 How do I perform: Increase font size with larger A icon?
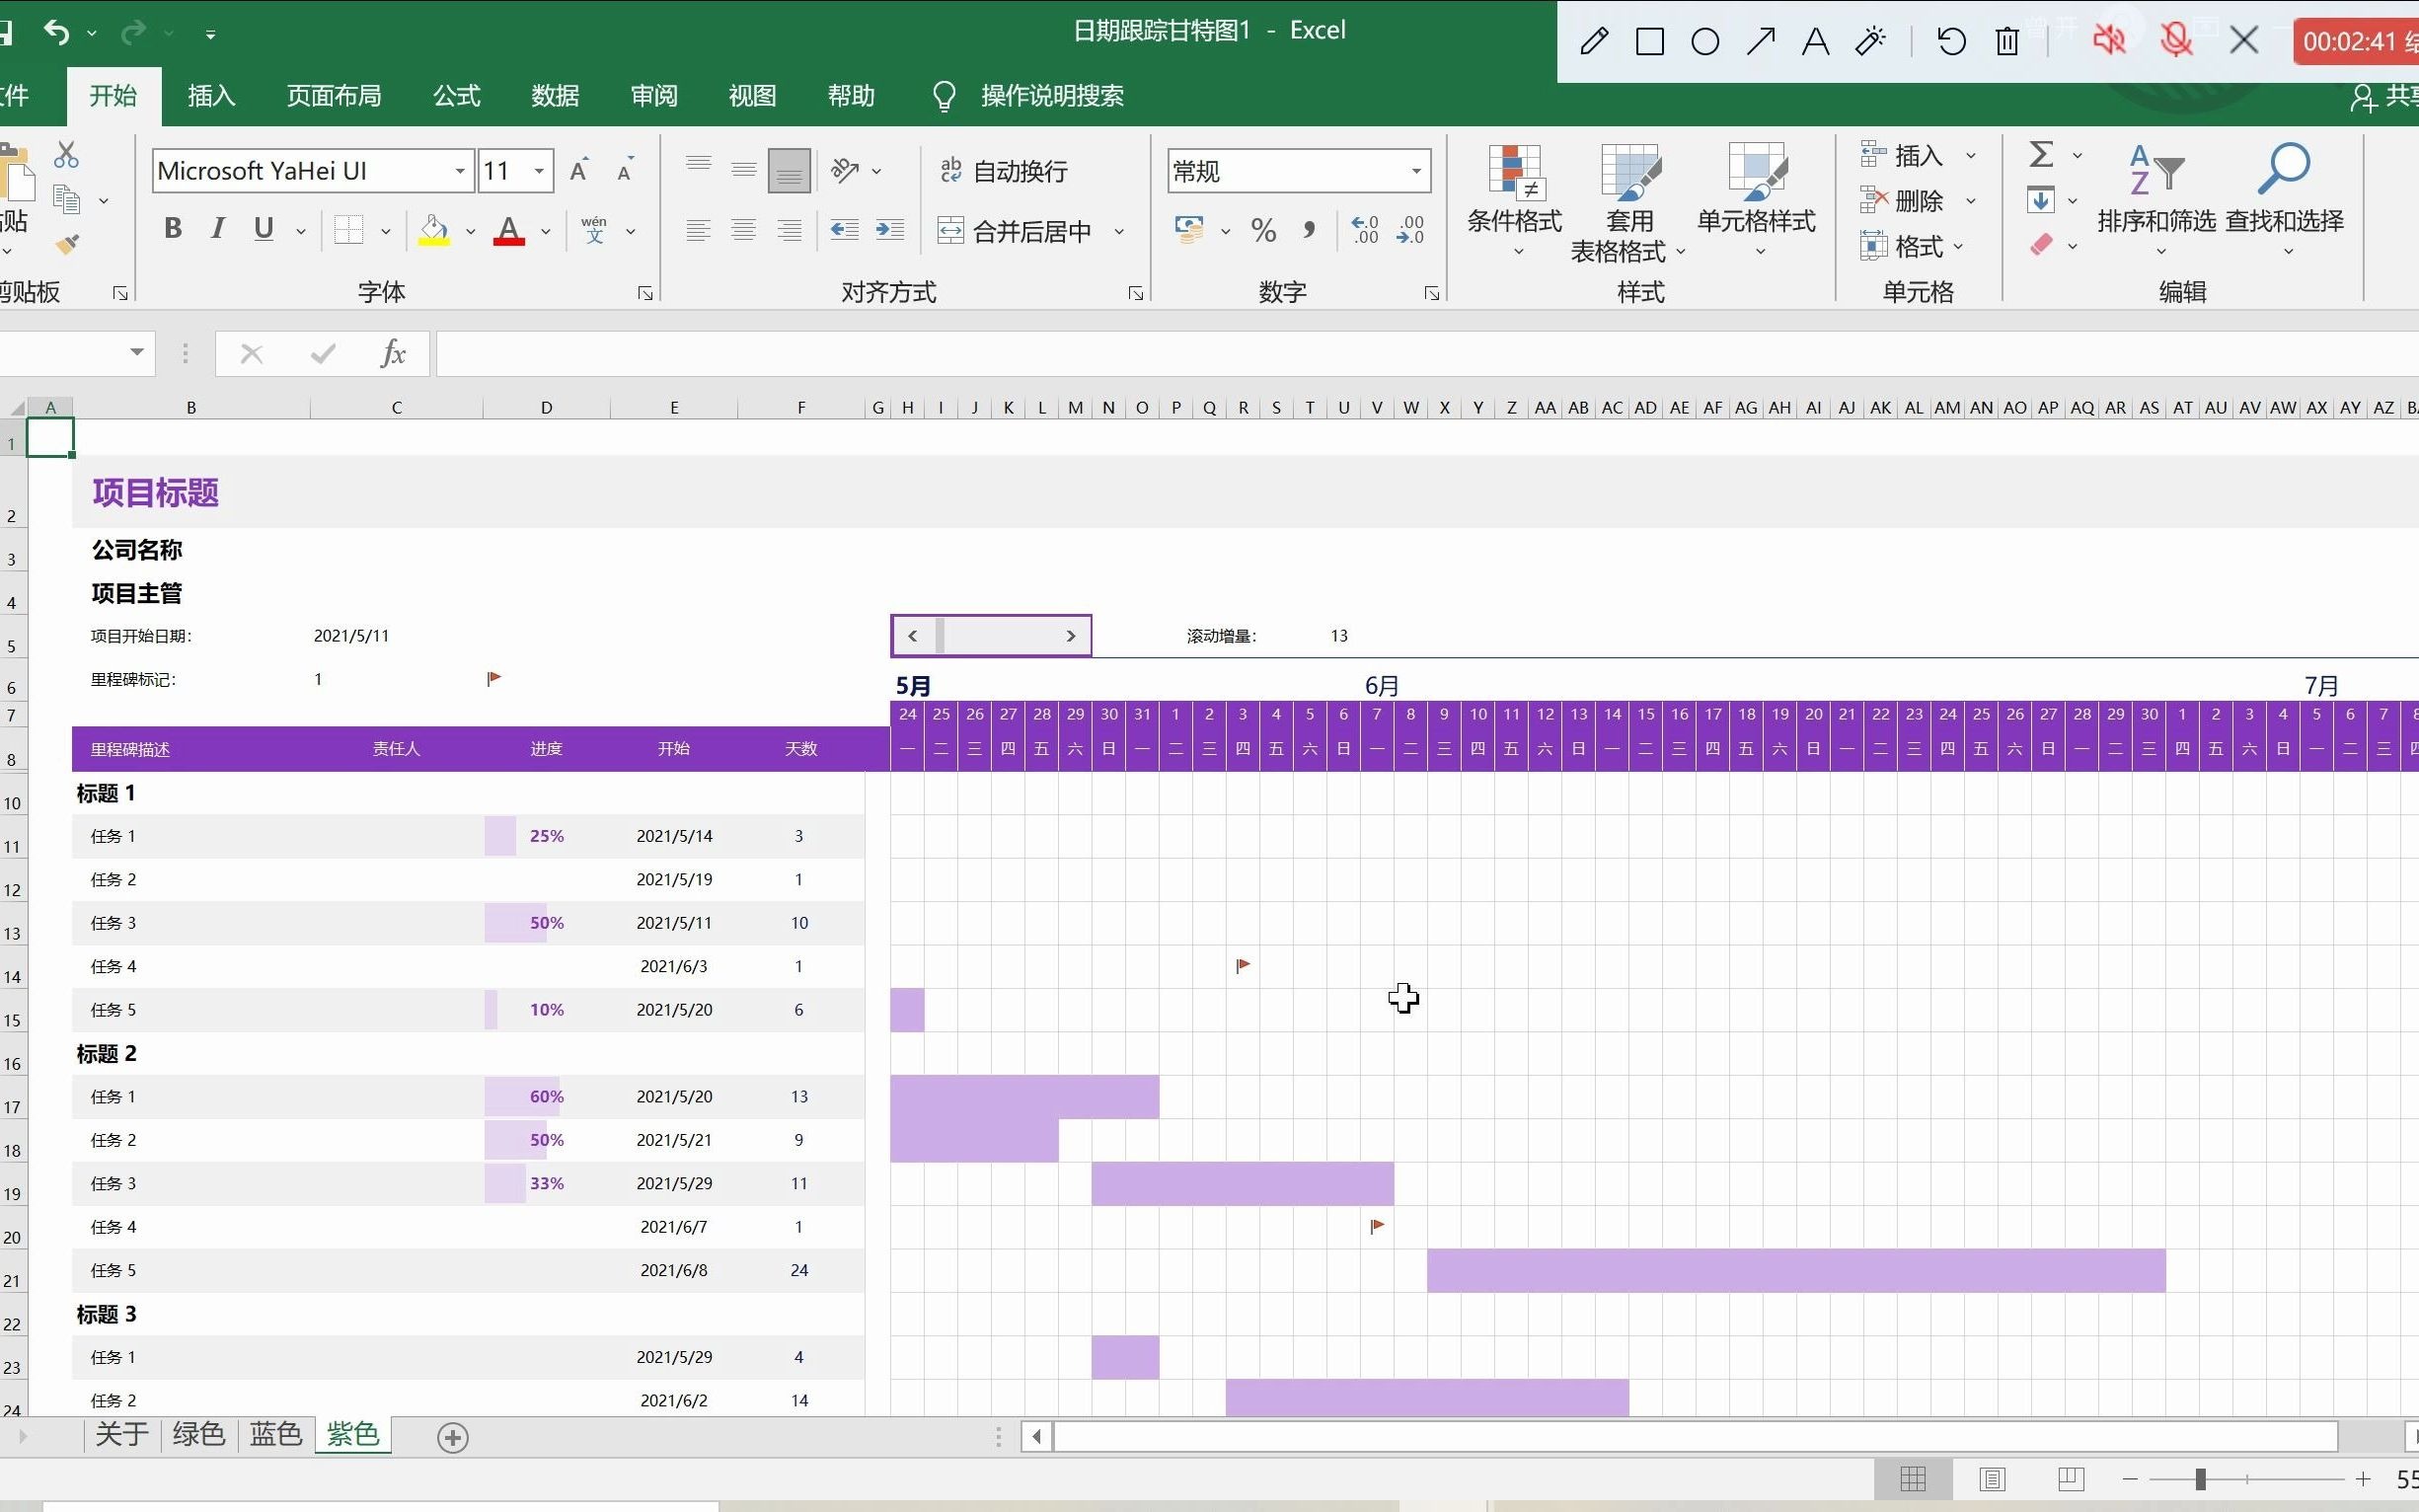pyautogui.click(x=579, y=171)
